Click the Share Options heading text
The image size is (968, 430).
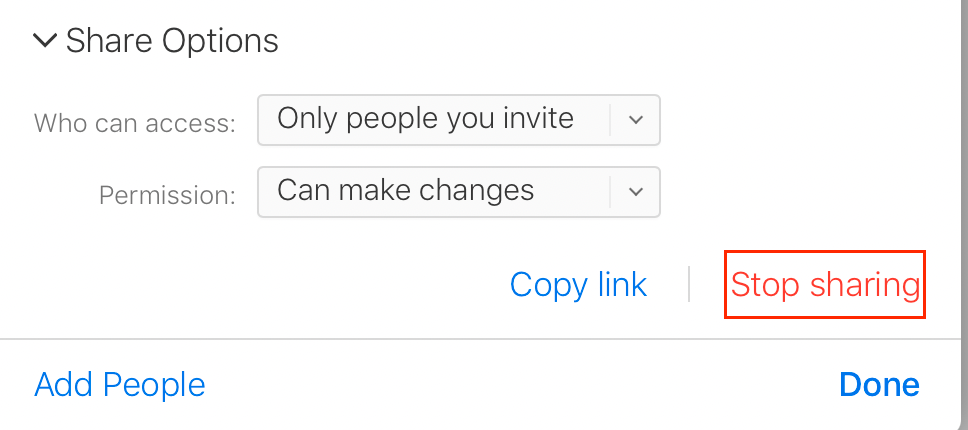tap(172, 41)
